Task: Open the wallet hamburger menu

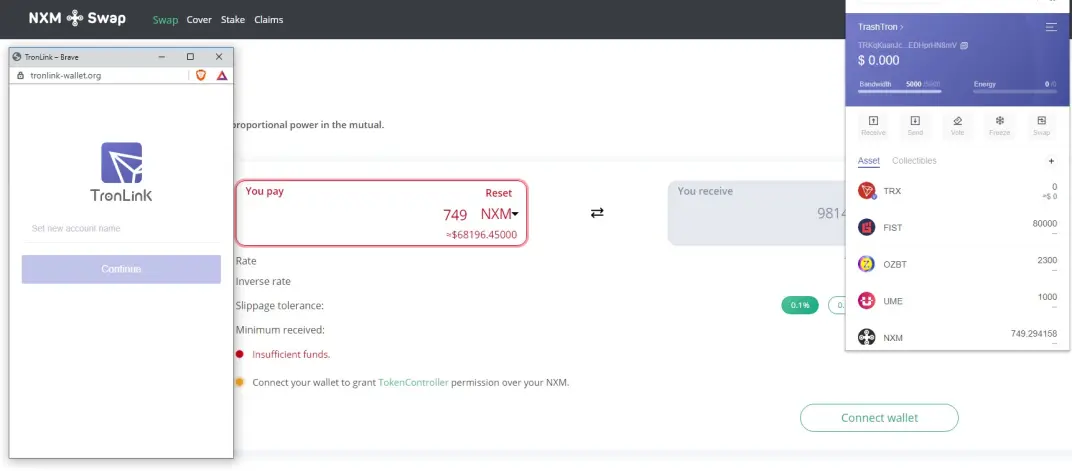Action: point(1051,27)
